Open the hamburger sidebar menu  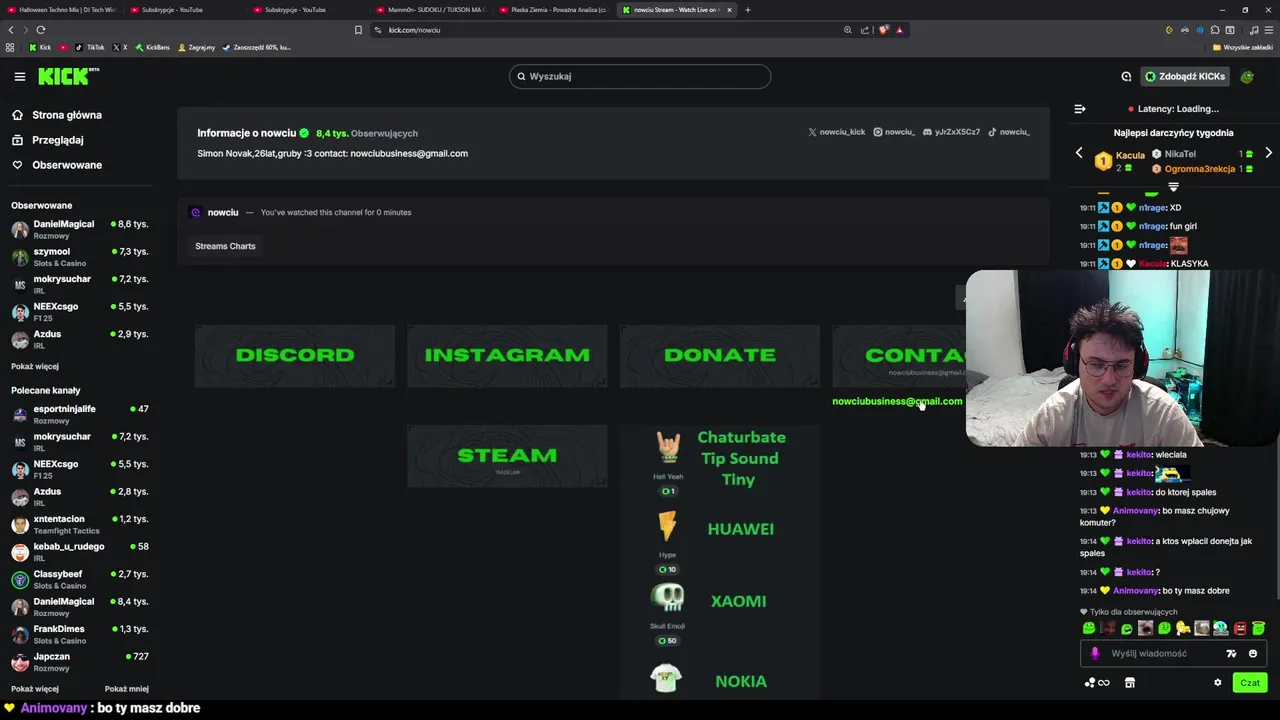coord(19,76)
